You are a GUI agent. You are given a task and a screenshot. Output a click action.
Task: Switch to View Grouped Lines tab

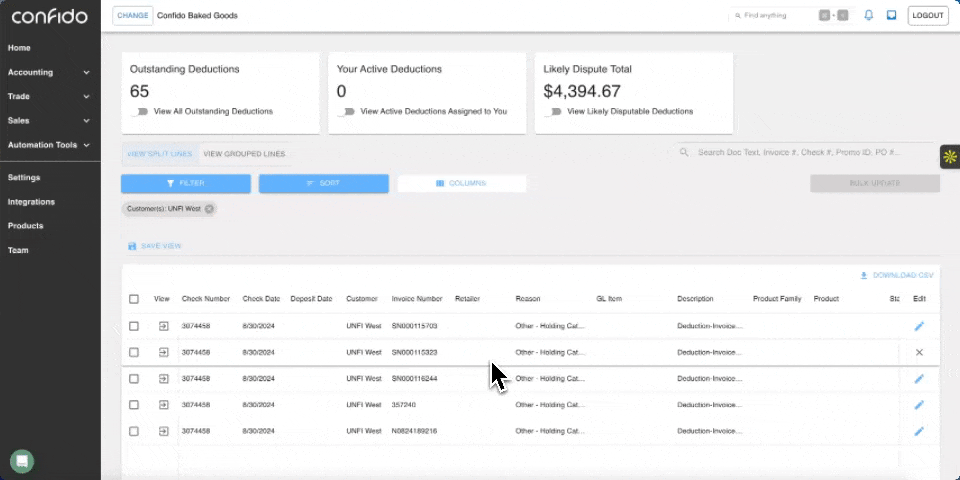coord(244,154)
